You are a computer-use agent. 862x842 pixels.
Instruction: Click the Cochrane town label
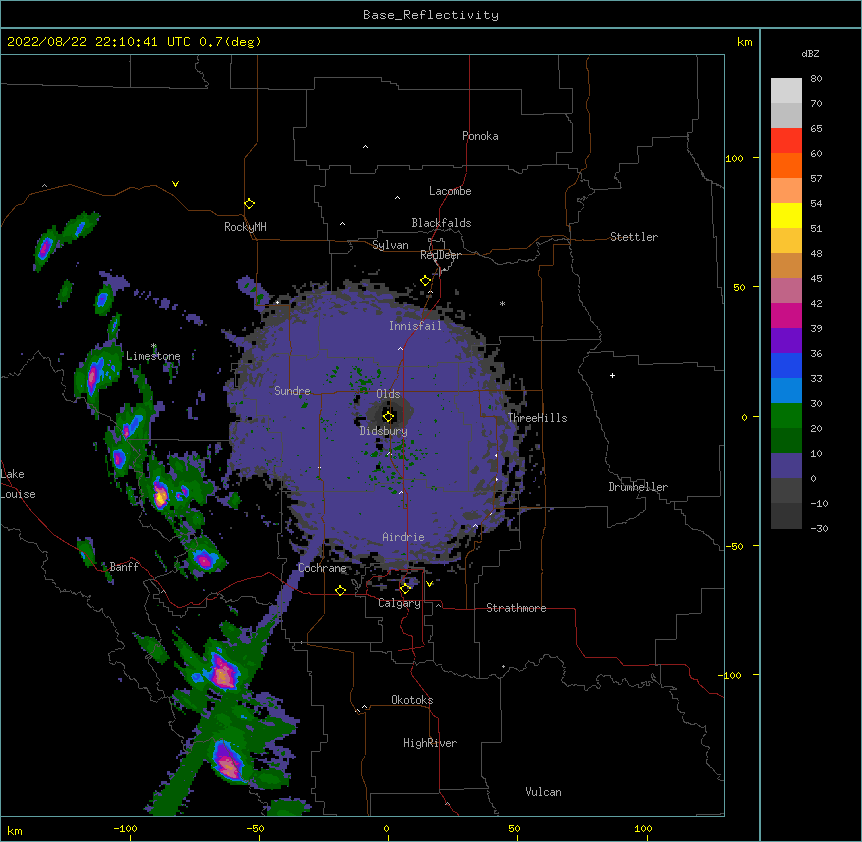323,568
